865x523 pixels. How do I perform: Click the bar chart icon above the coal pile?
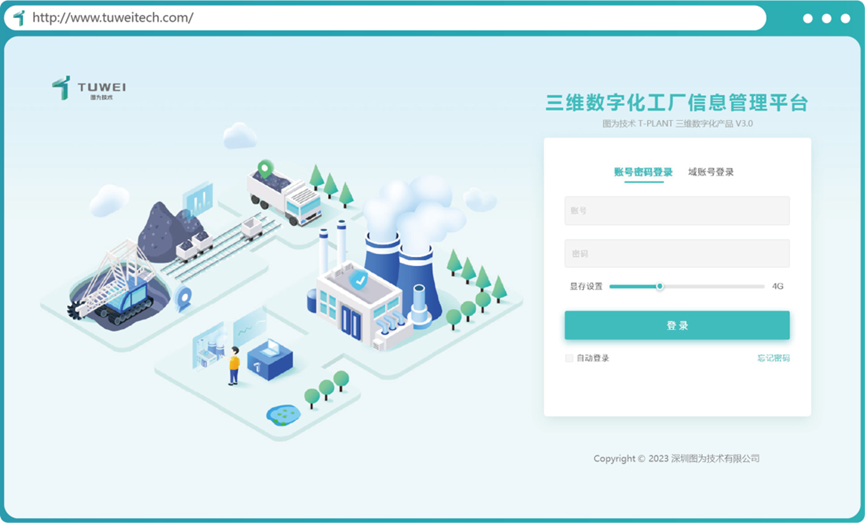tap(198, 198)
